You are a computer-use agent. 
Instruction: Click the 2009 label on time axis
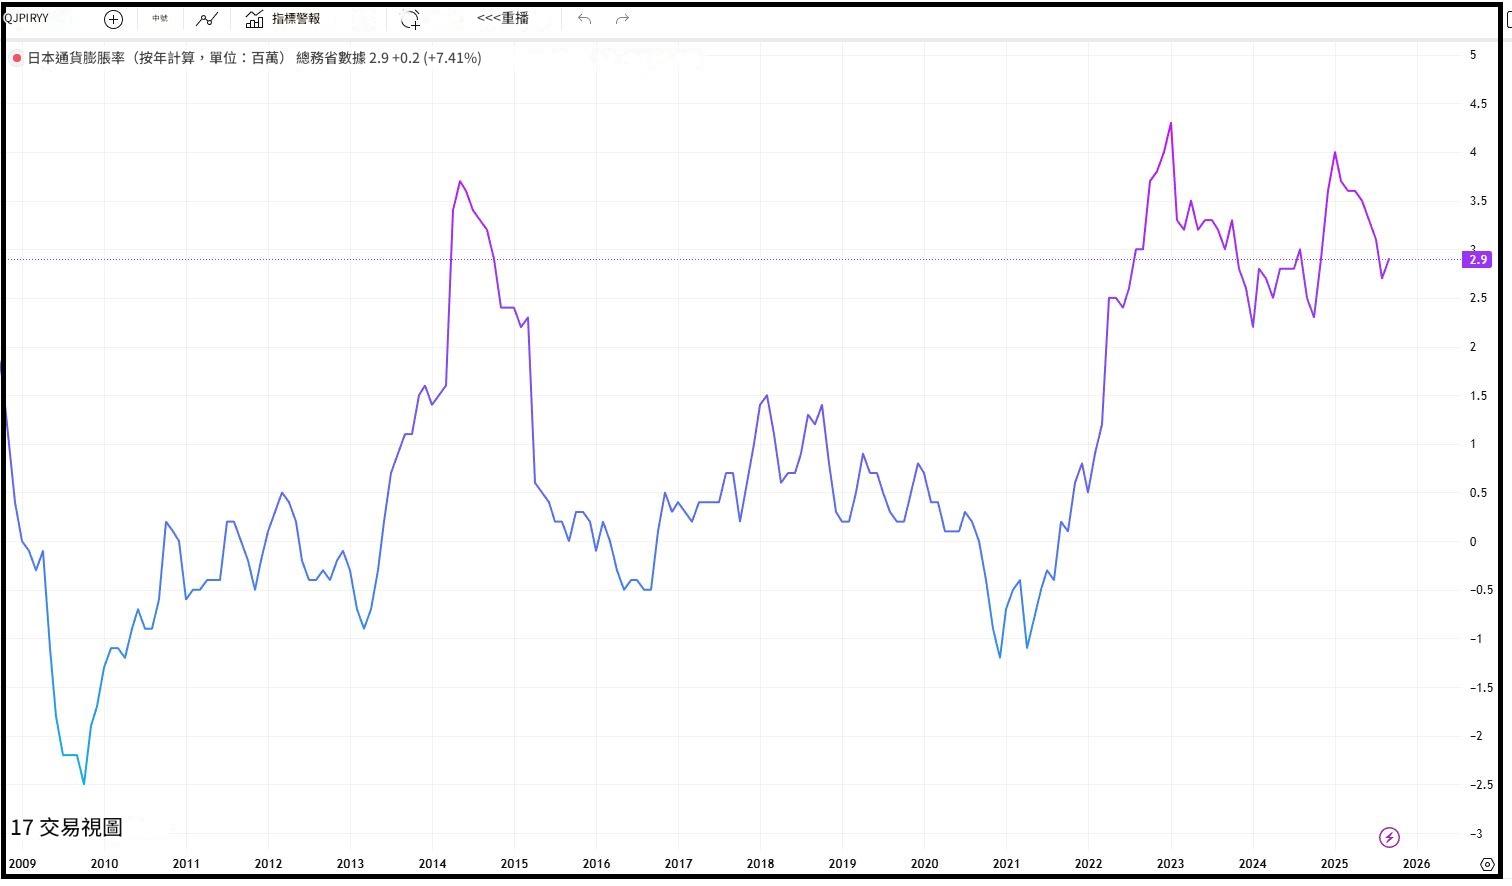tap(22, 864)
